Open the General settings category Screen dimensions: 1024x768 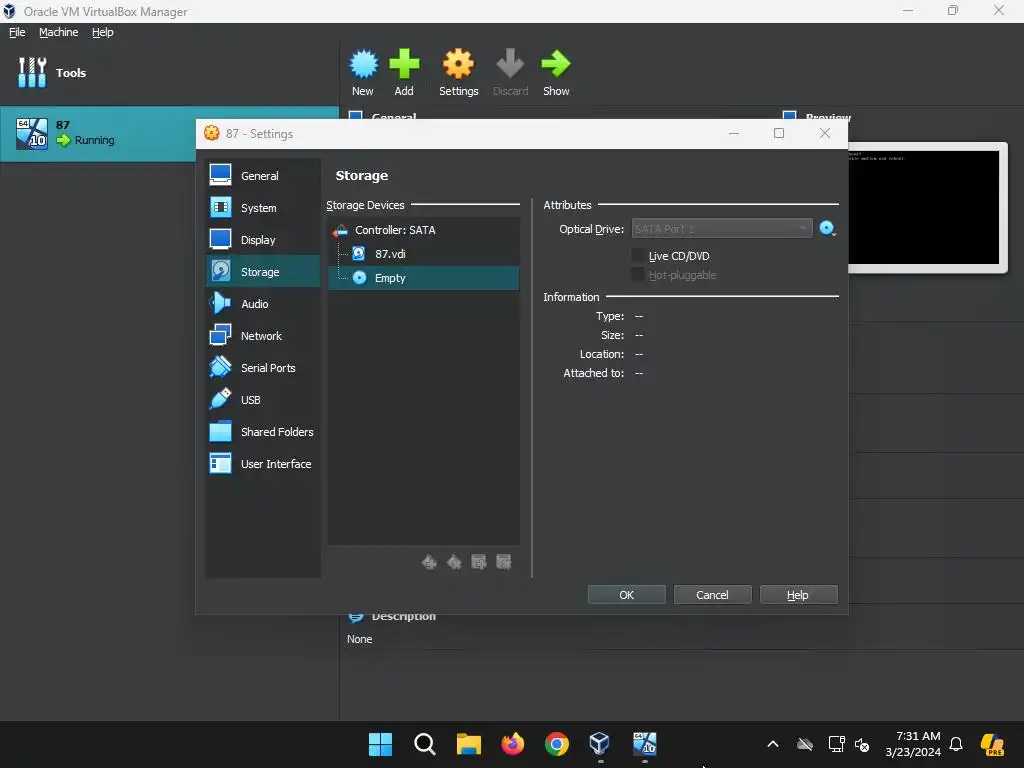[x=263, y=176]
